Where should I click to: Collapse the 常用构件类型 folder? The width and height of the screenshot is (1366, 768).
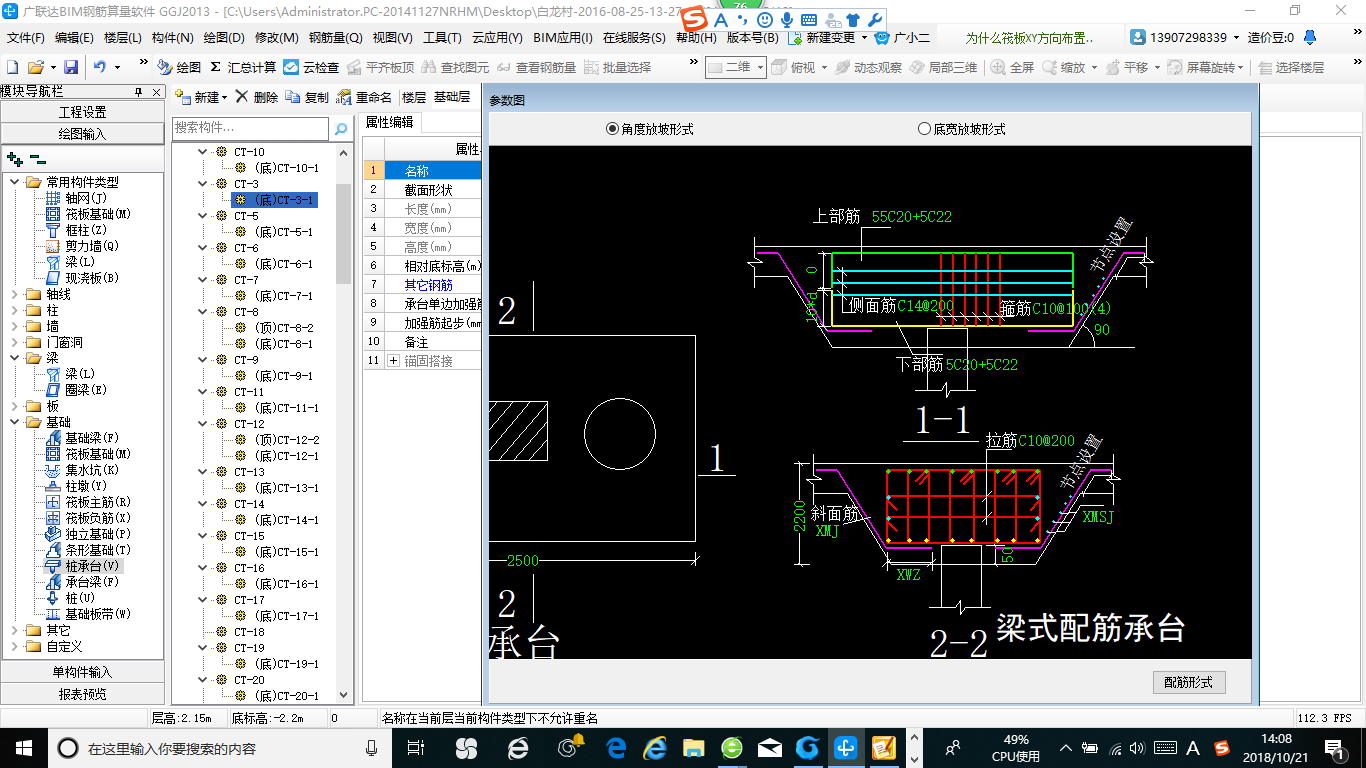(15, 182)
